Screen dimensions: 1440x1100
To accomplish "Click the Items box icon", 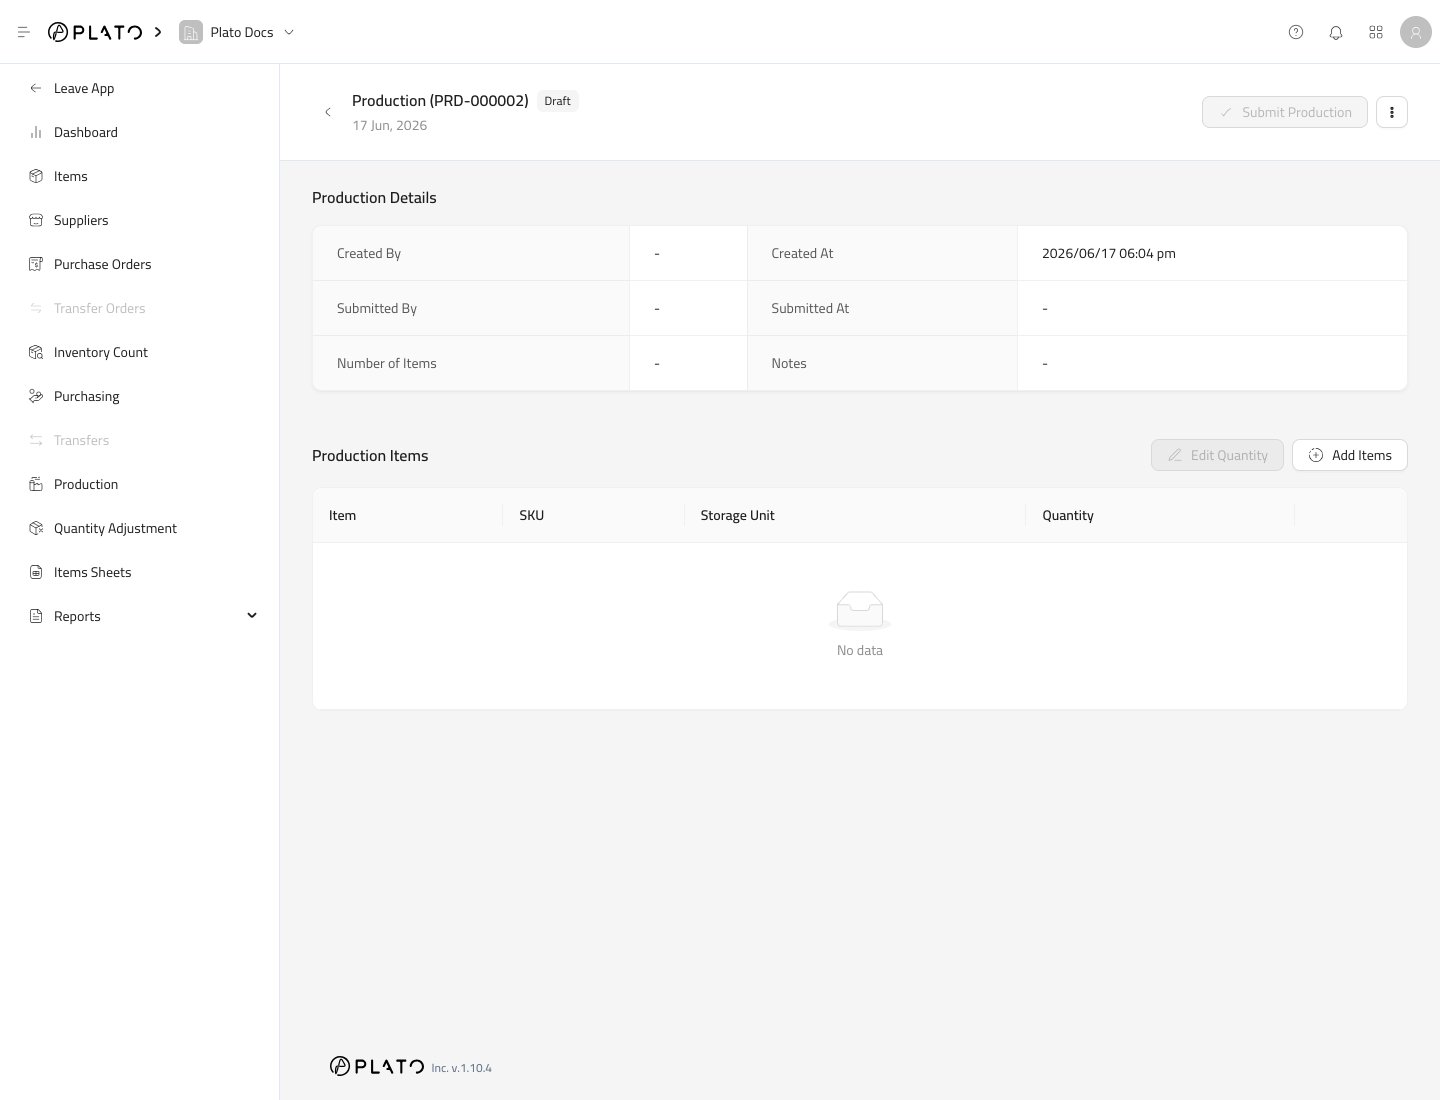I will (36, 176).
